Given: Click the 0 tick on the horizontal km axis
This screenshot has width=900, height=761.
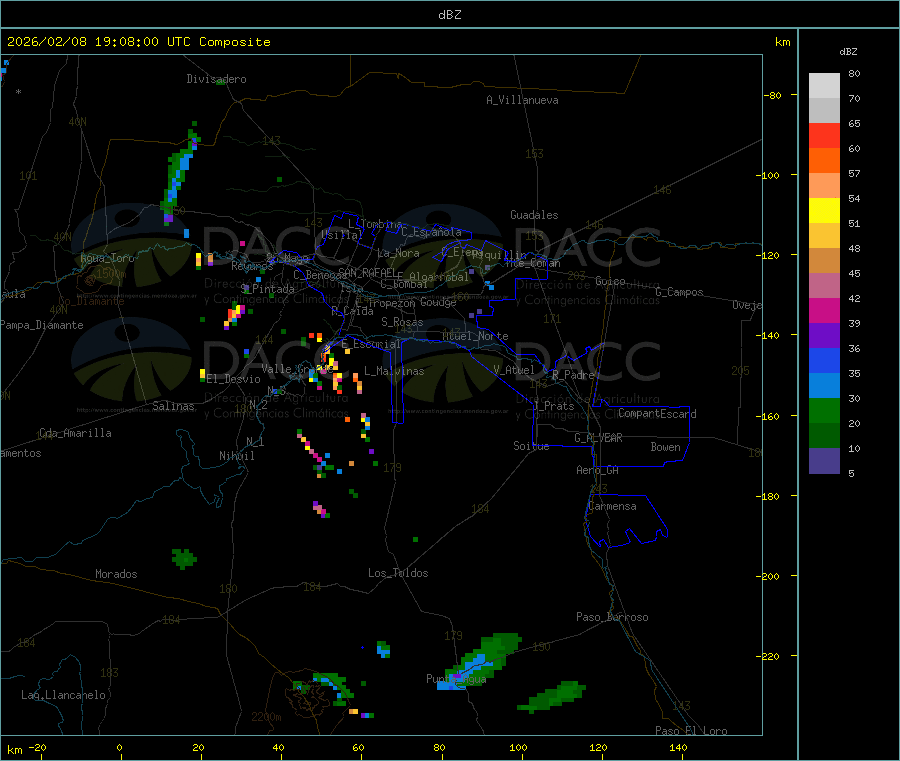Looking at the screenshot, I should (x=119, y=747).
